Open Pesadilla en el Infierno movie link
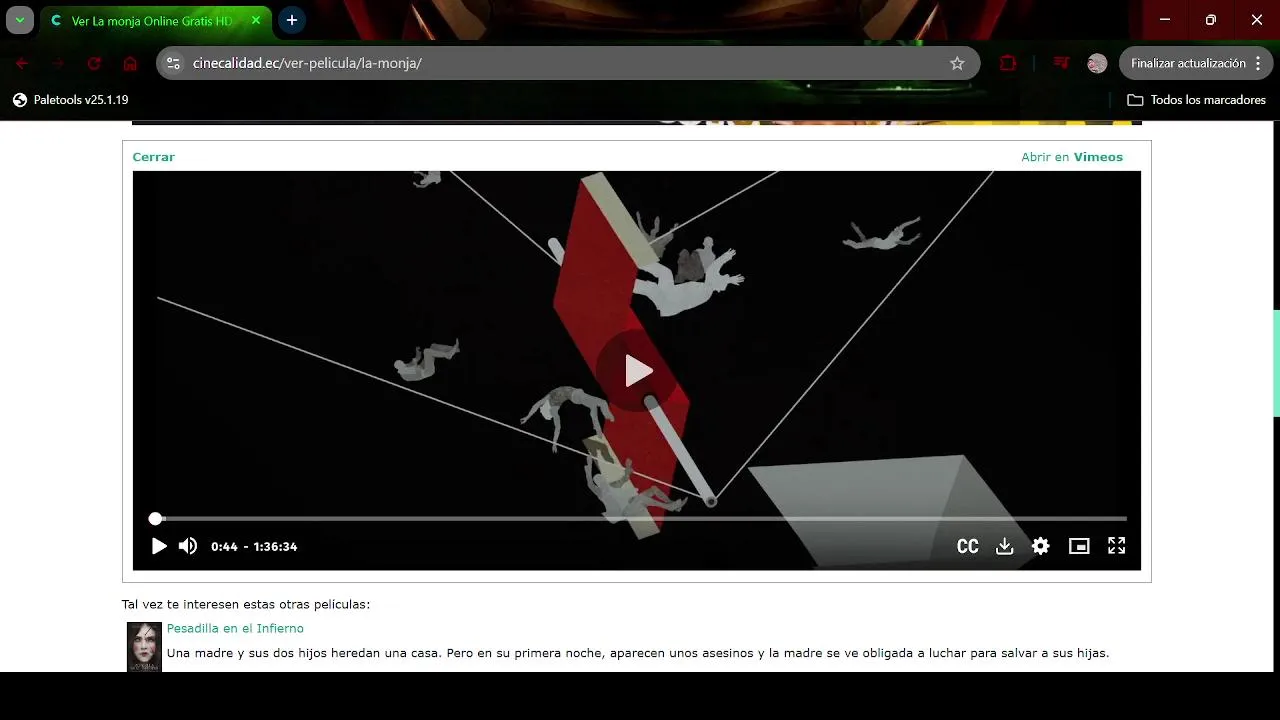The image size is (1280, 720). click(235, 628)
